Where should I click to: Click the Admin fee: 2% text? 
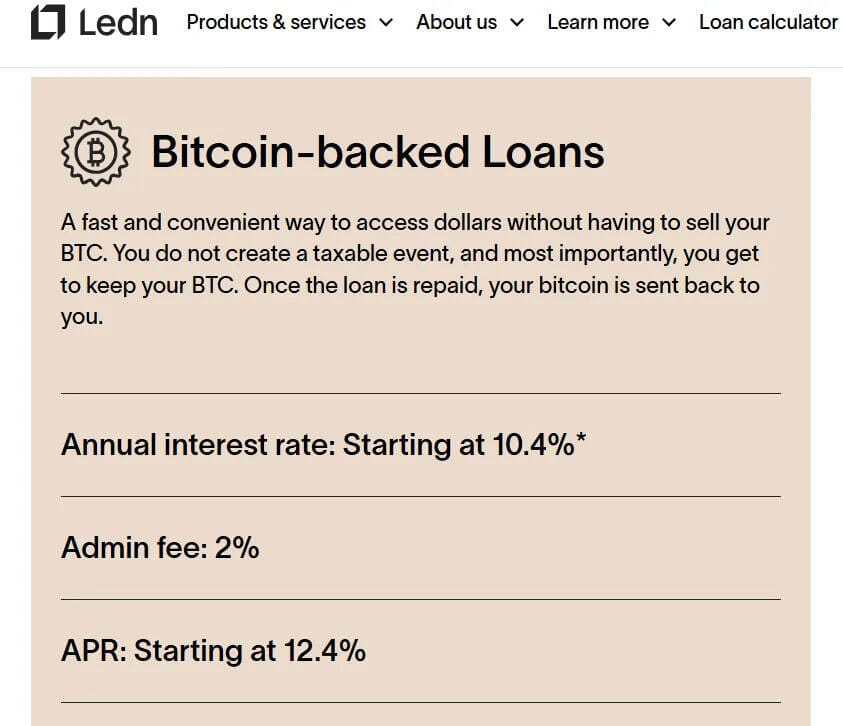[160, 548]
